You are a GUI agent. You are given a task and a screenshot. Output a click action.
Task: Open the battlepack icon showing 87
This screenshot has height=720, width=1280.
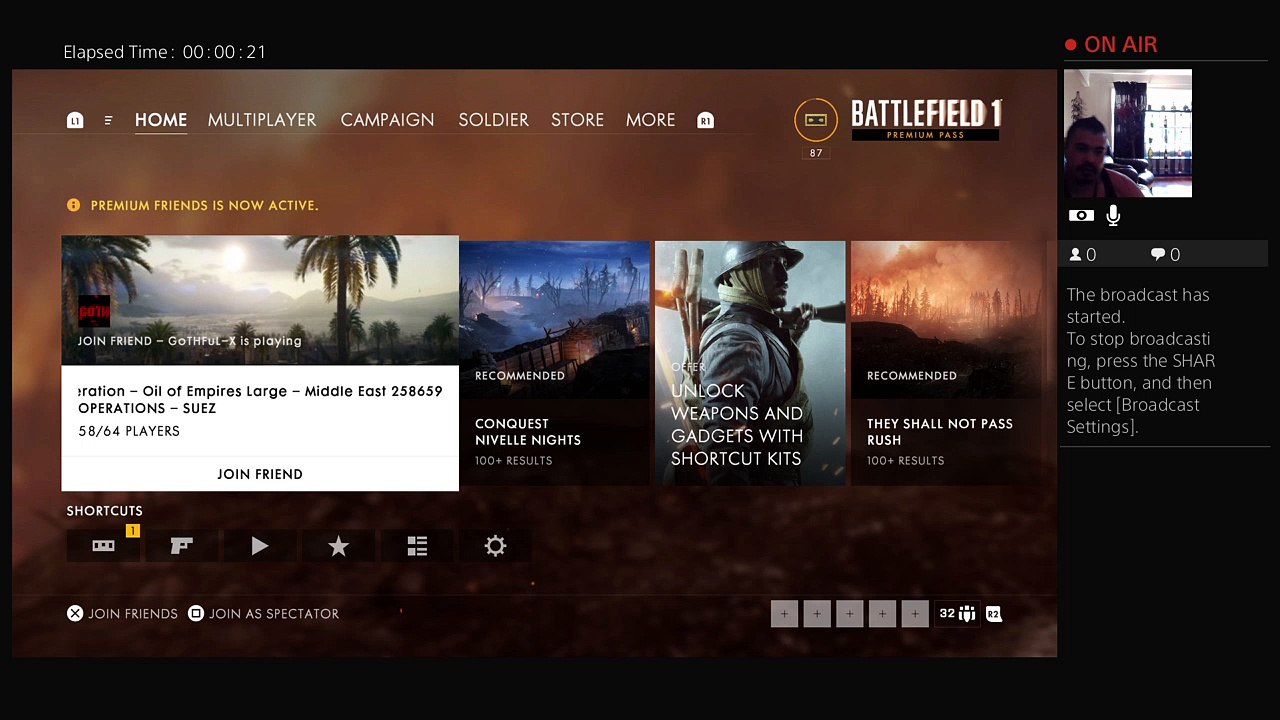point(816,120)
